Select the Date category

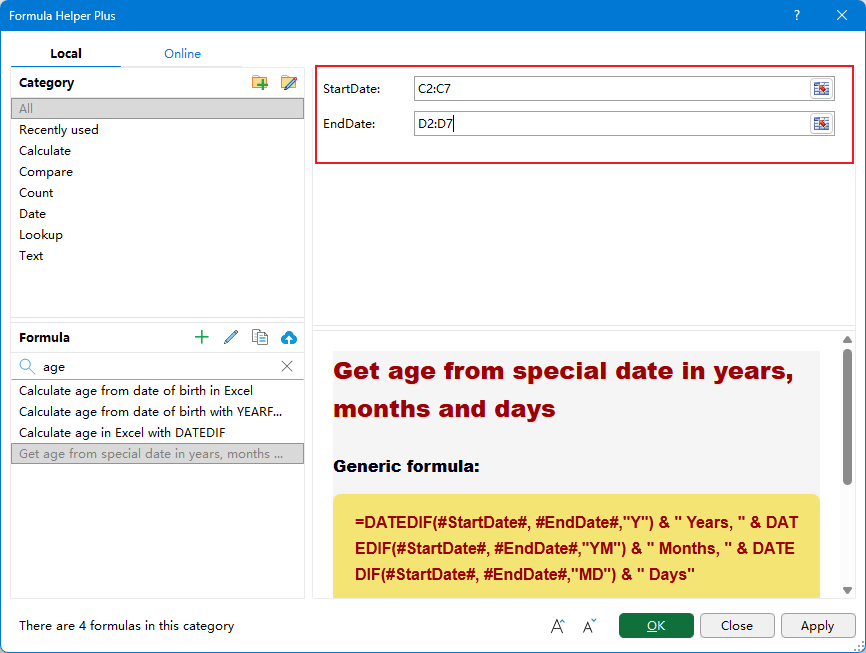click(157, 214)
